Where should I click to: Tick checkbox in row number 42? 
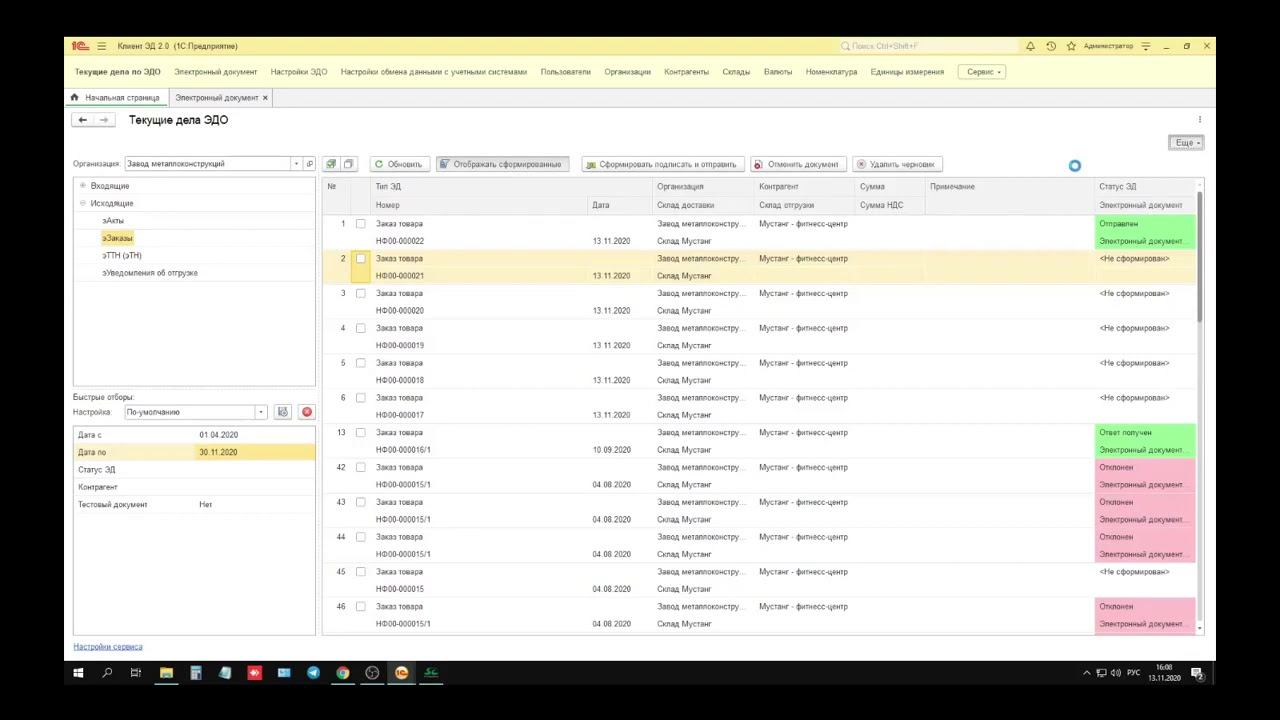[x=361, y=468]
